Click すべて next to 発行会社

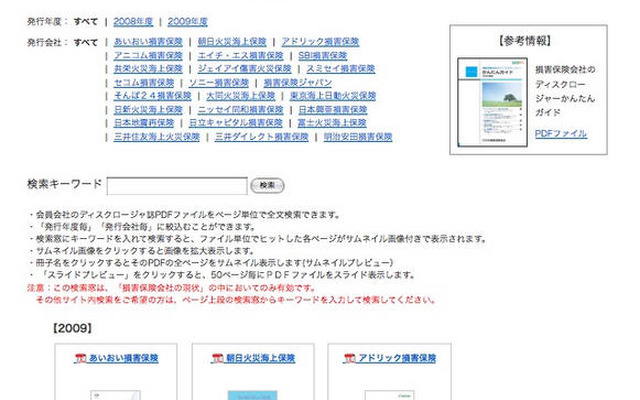coord(86,42)
